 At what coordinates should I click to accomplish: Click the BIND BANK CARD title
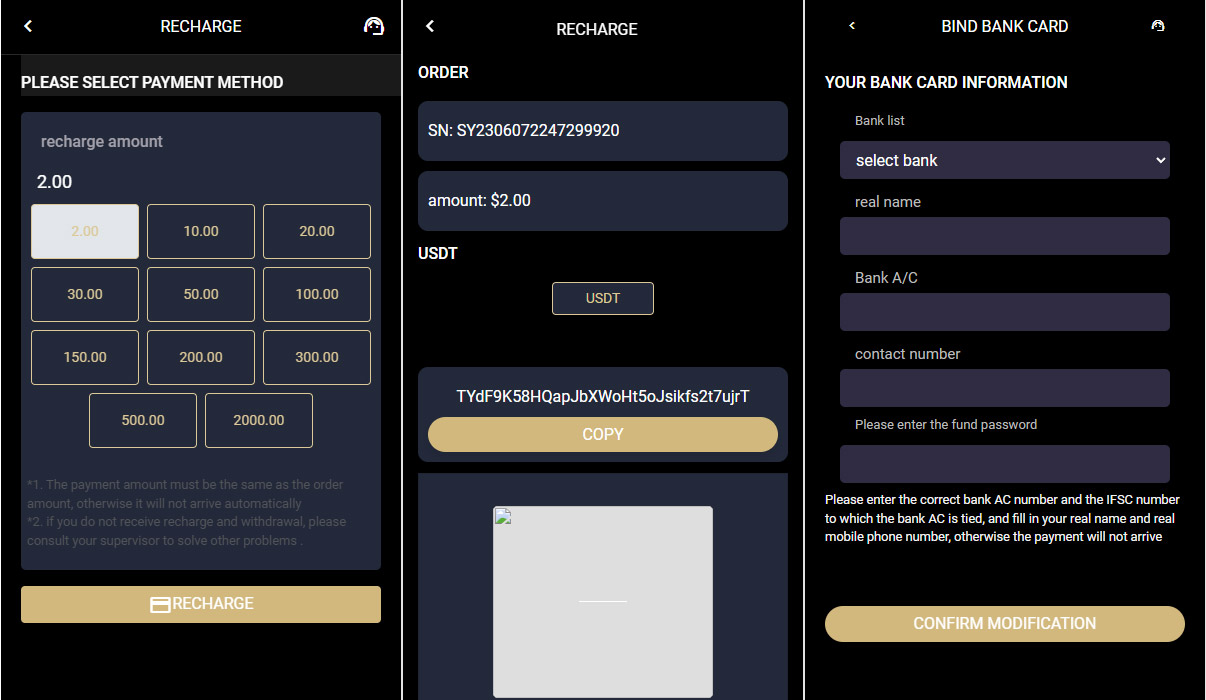click(x=1005, y=26)
